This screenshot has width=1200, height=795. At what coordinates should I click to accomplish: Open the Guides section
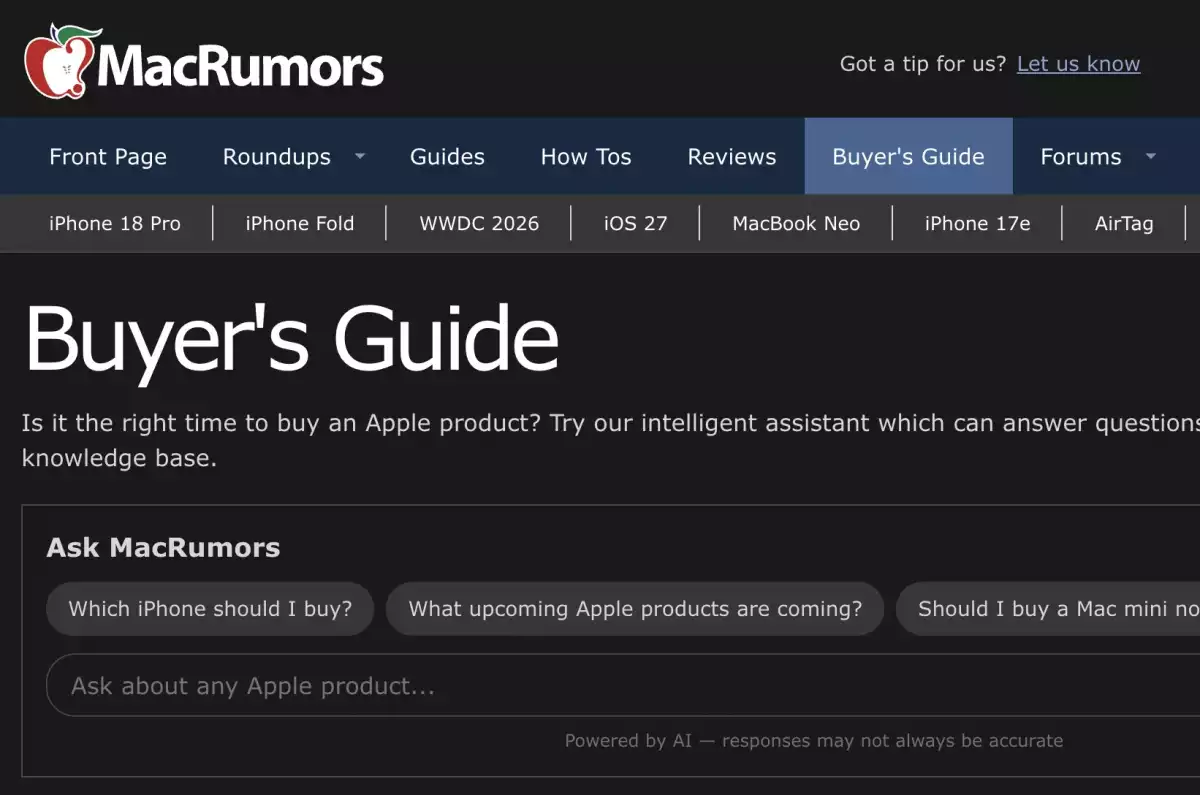tap(447, 157)
